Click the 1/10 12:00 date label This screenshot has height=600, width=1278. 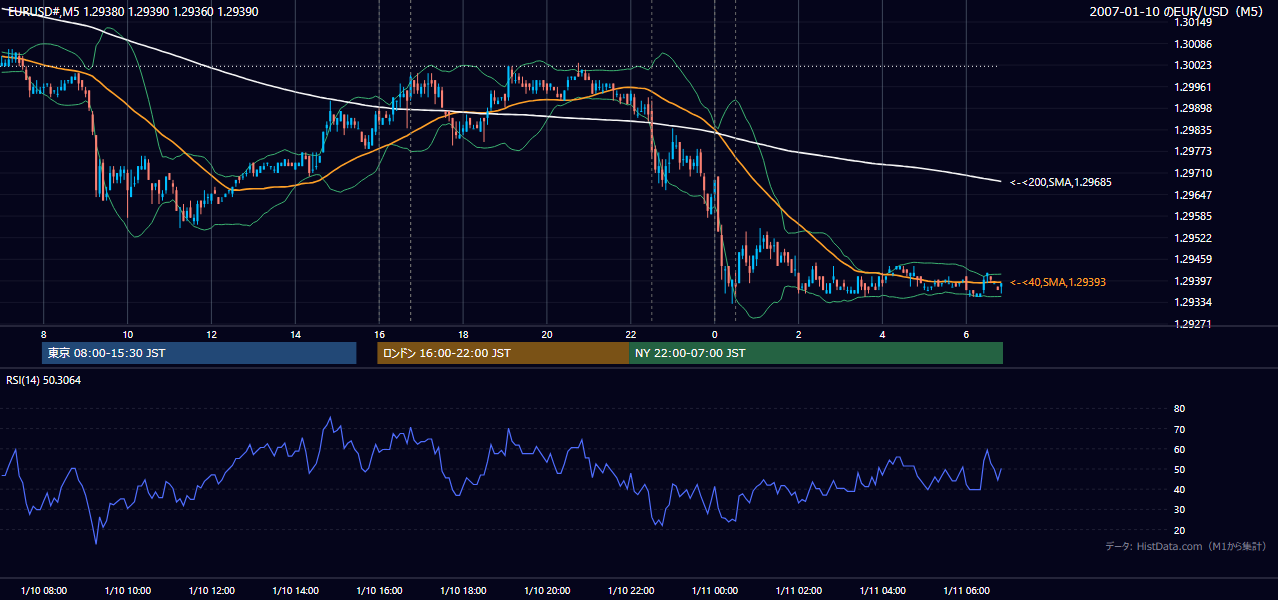pos(211,591)
